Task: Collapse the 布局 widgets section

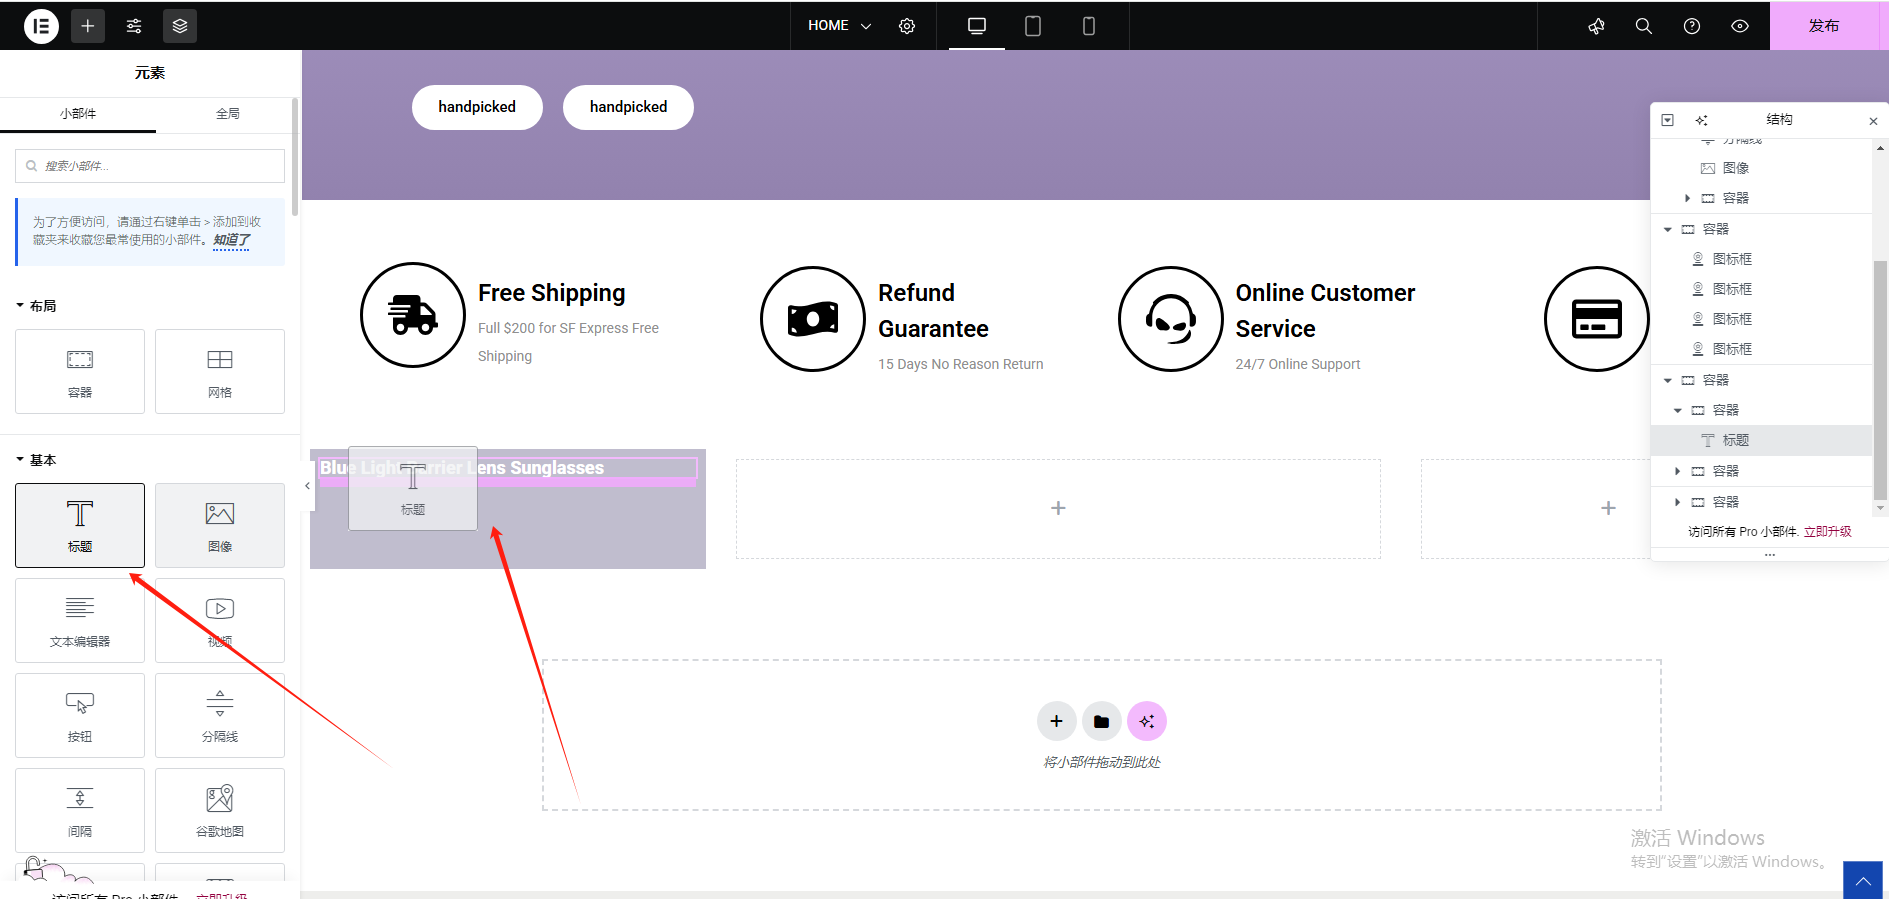Action: pos(37,306)
